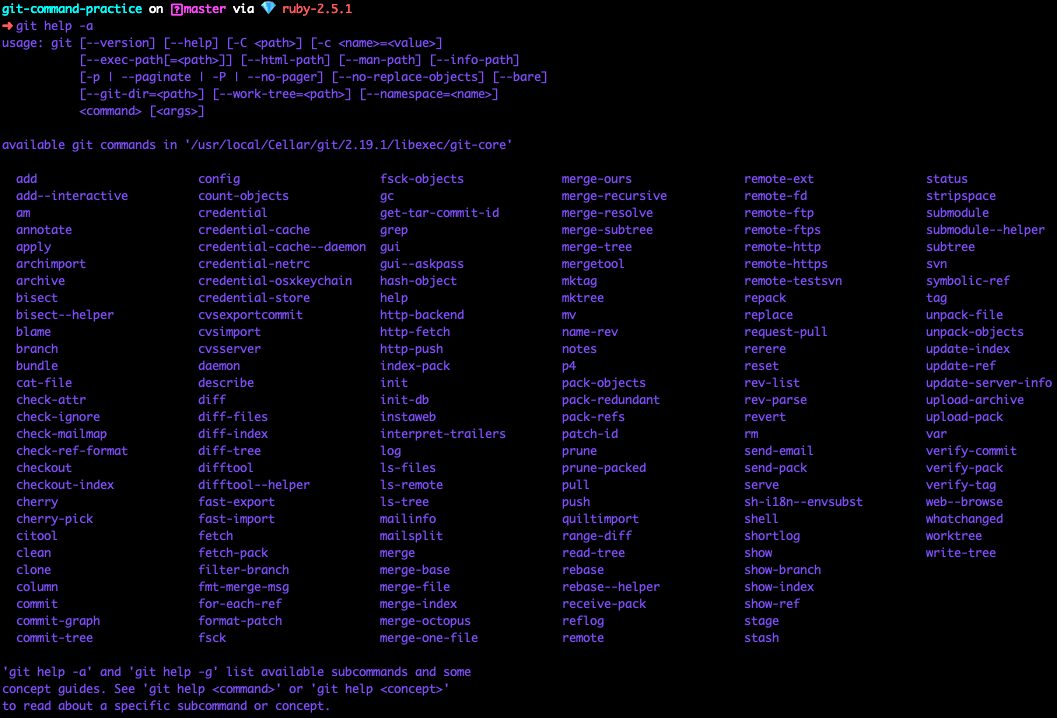1057x718 pixels.
Task: Click the cherry-pick command
Action: tap(54, 519)
